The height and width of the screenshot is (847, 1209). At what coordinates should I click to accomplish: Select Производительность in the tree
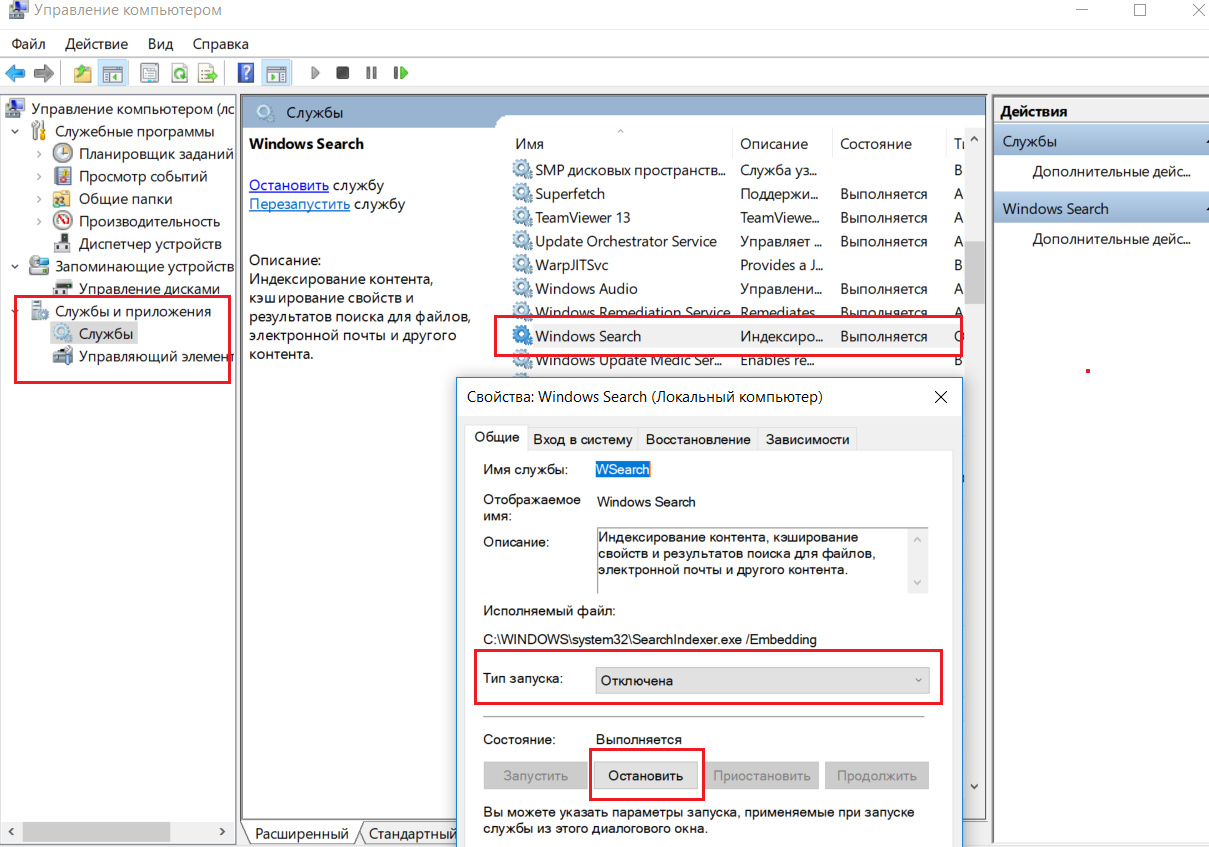click(149, 221)
